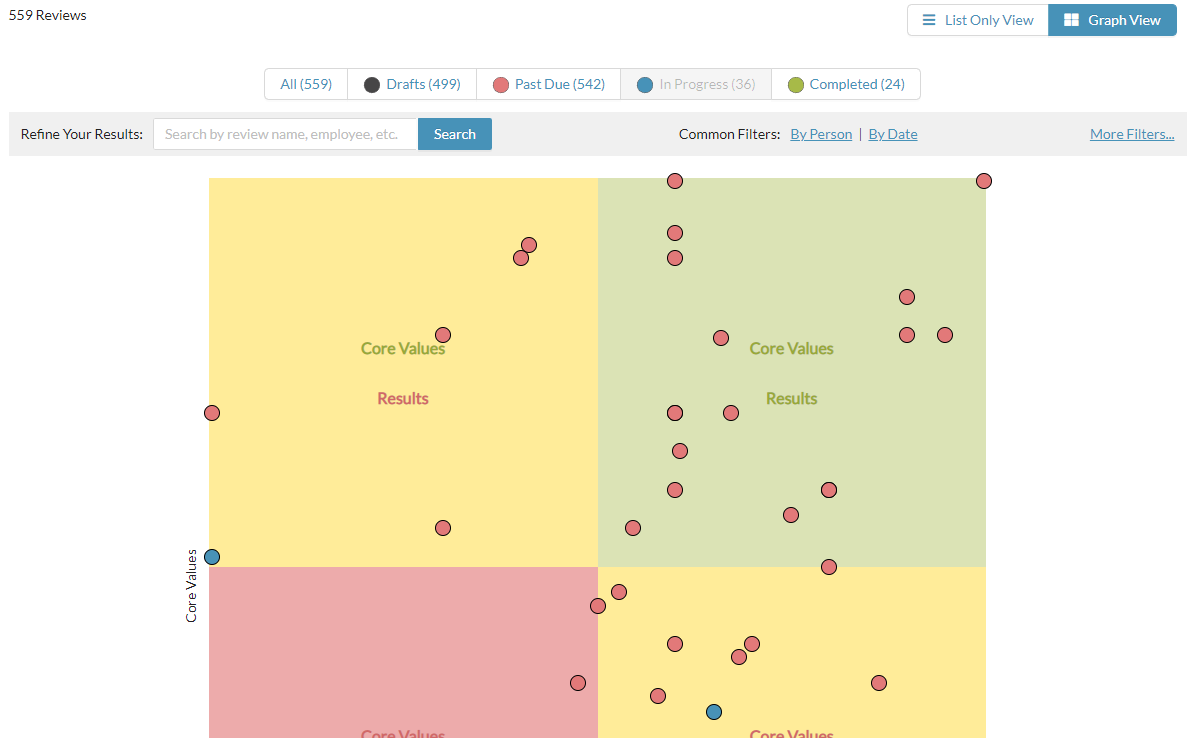Click the 559 Reviews count text
Image resolution: width=1195 pixels, height=738 pixels.
(x=47, y=15)
